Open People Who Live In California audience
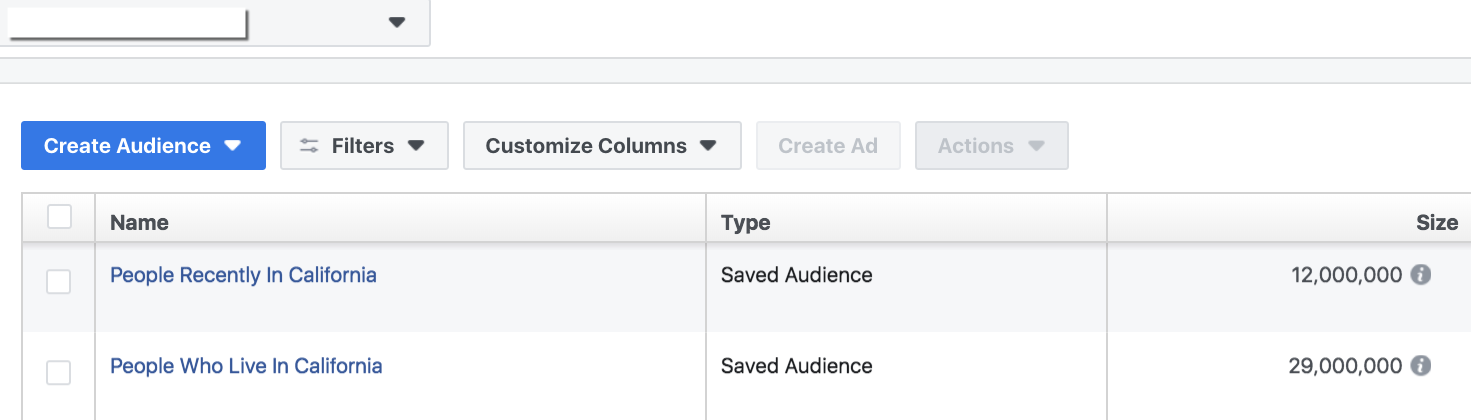Image resolution: width=1471 pixels, height=420 pixels. coord(246,366)
